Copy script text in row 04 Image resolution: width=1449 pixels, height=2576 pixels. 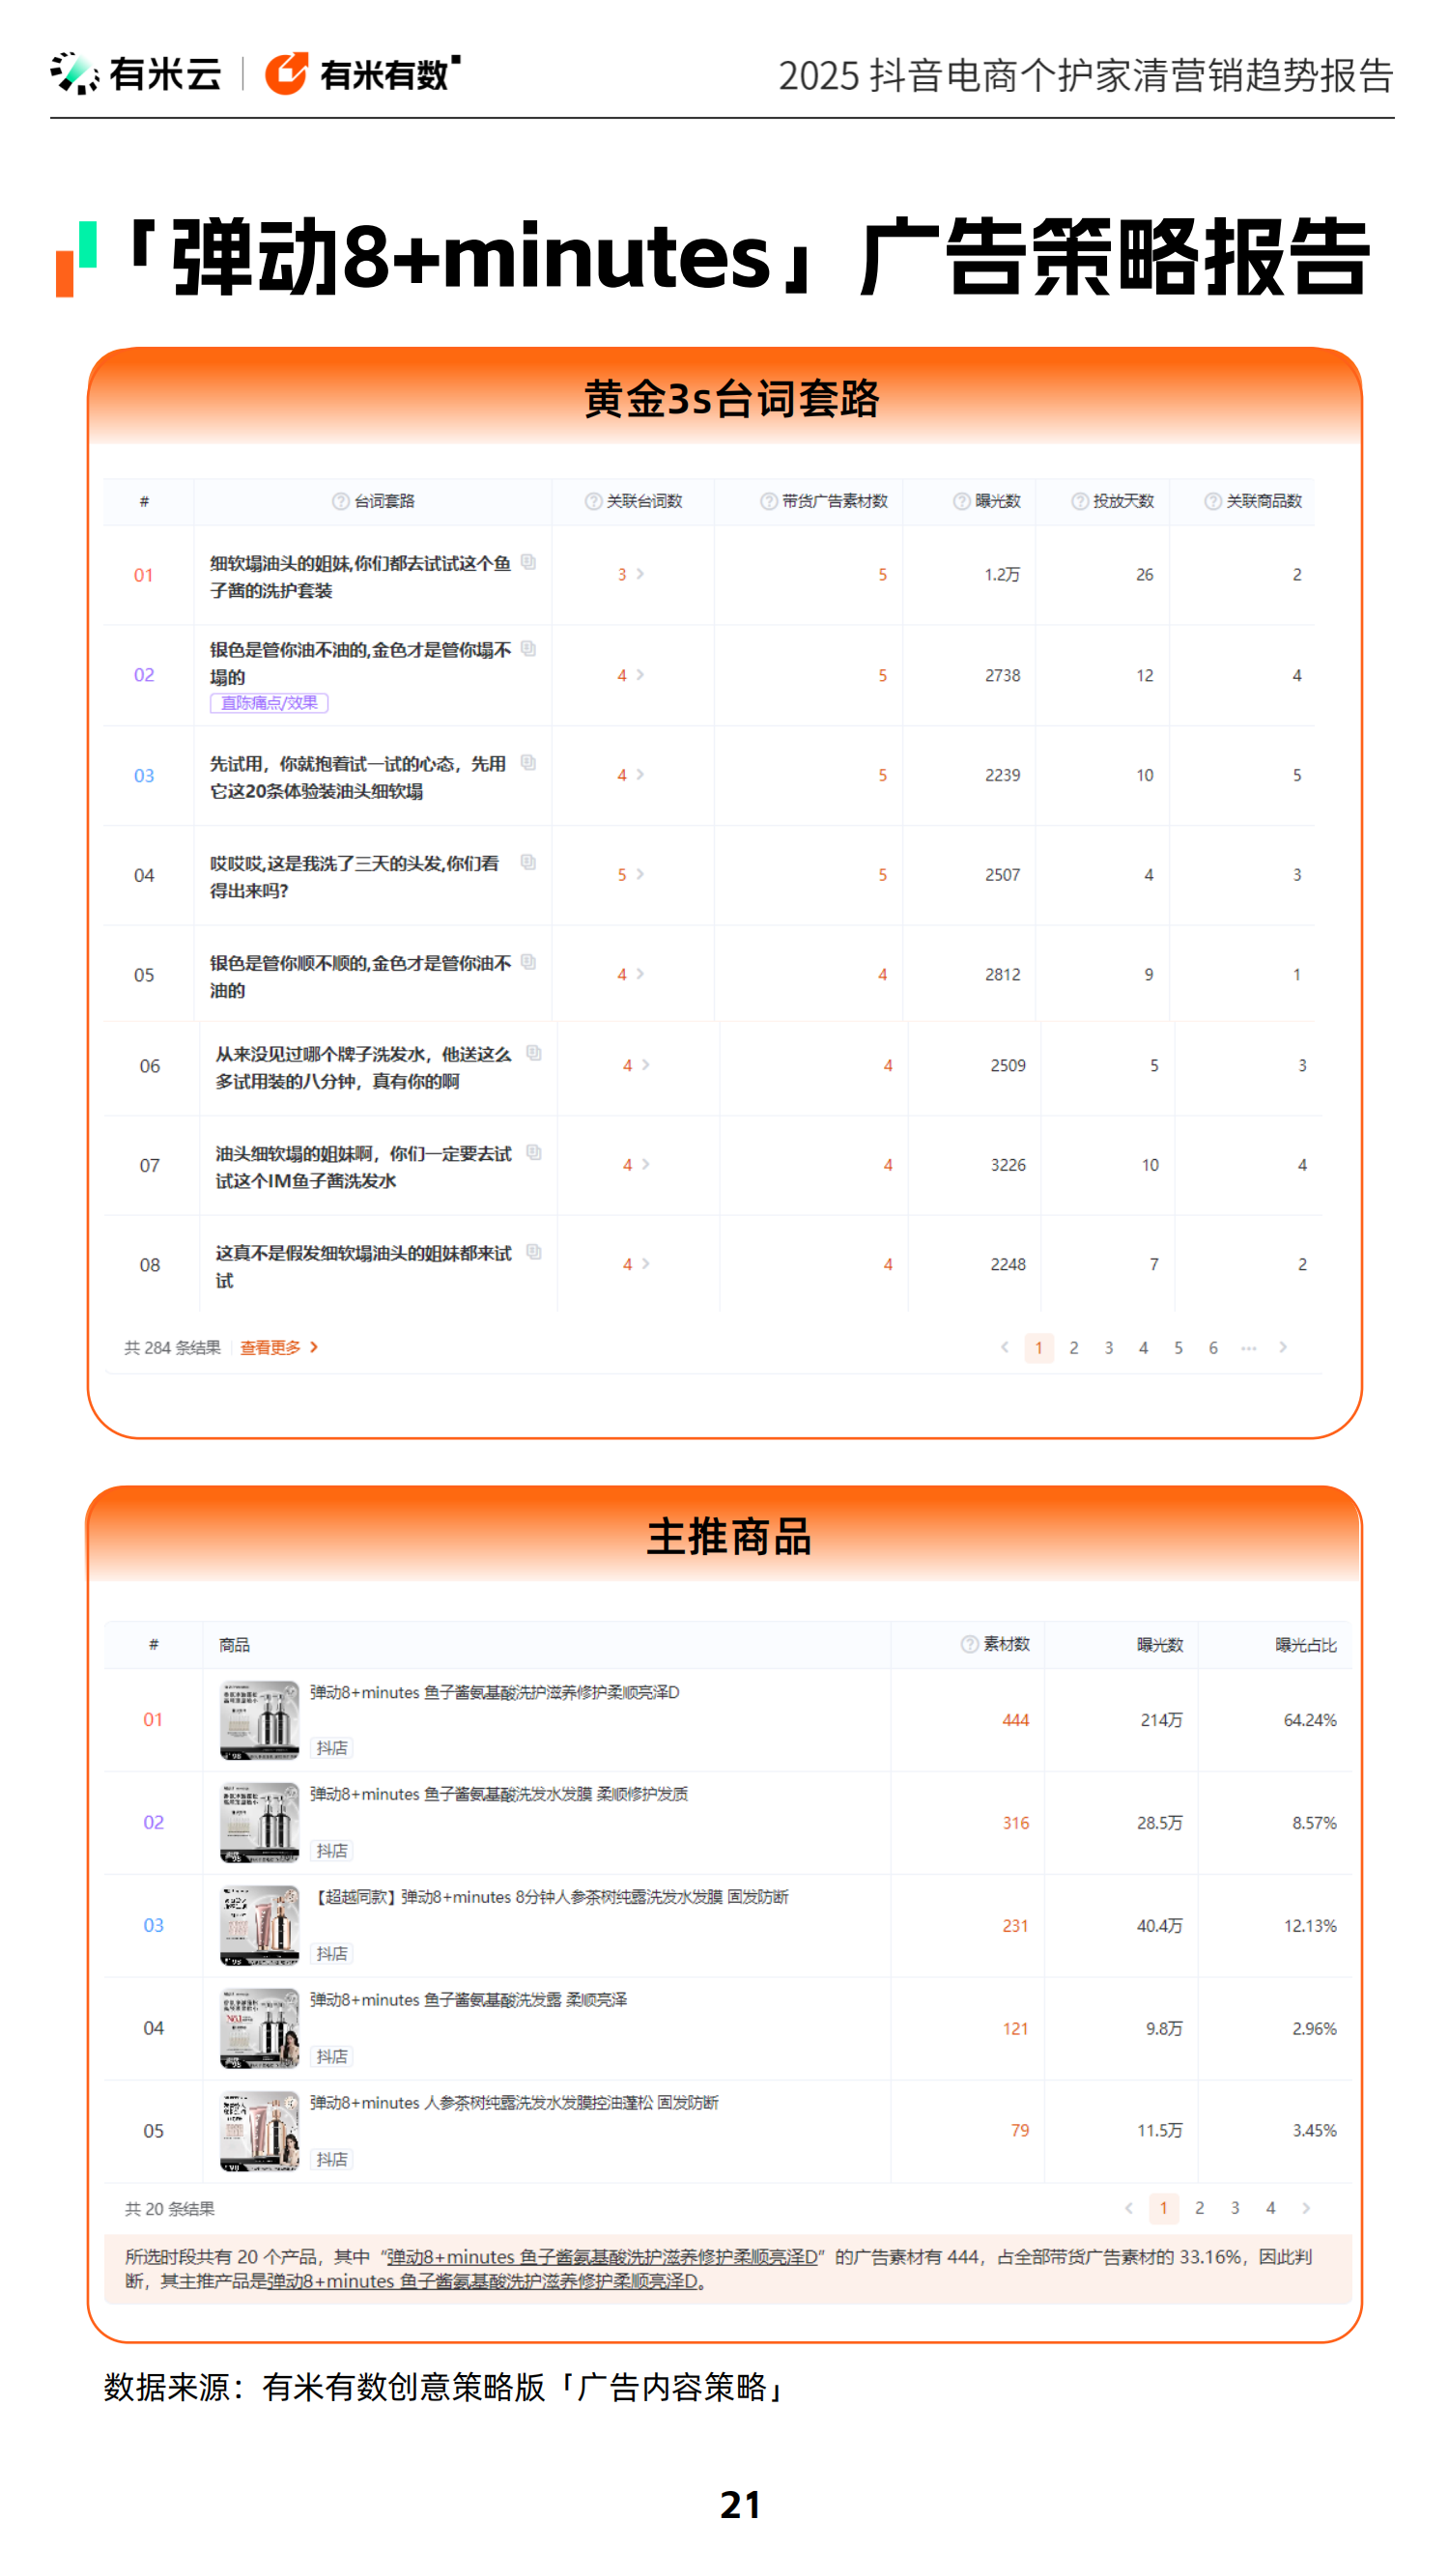pos(528,862)
